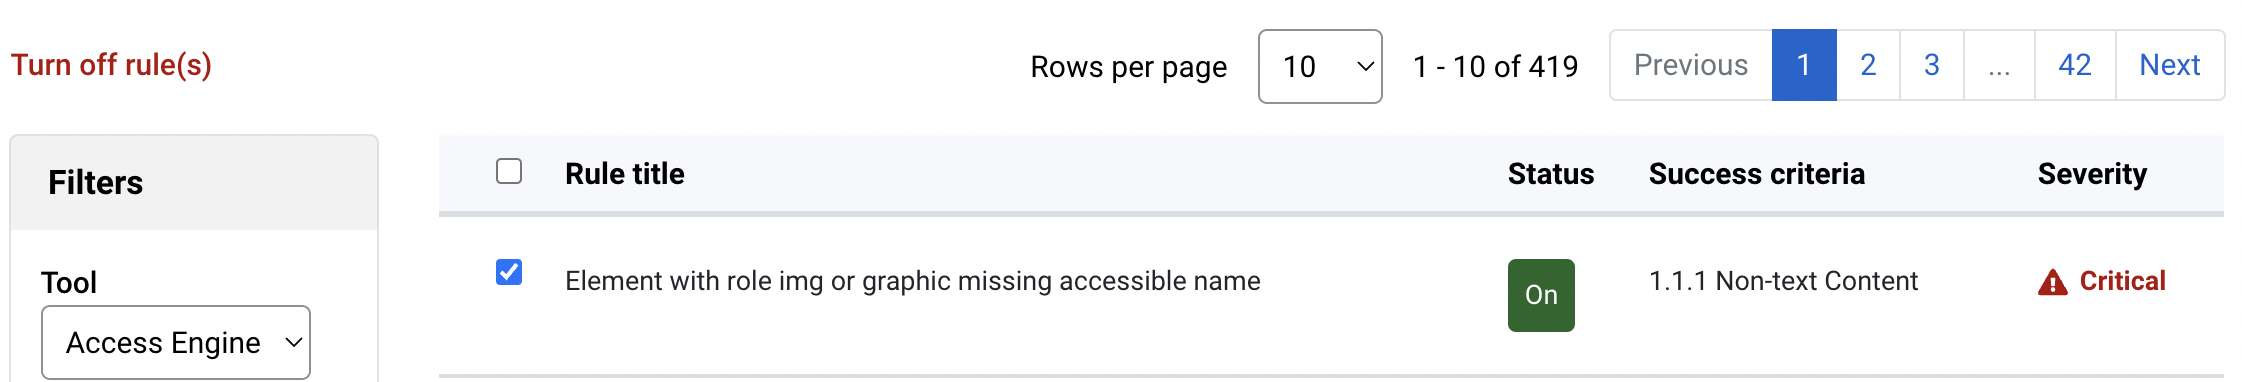Click the Next page button
2242x382 pixels.
click(2170, 65)
